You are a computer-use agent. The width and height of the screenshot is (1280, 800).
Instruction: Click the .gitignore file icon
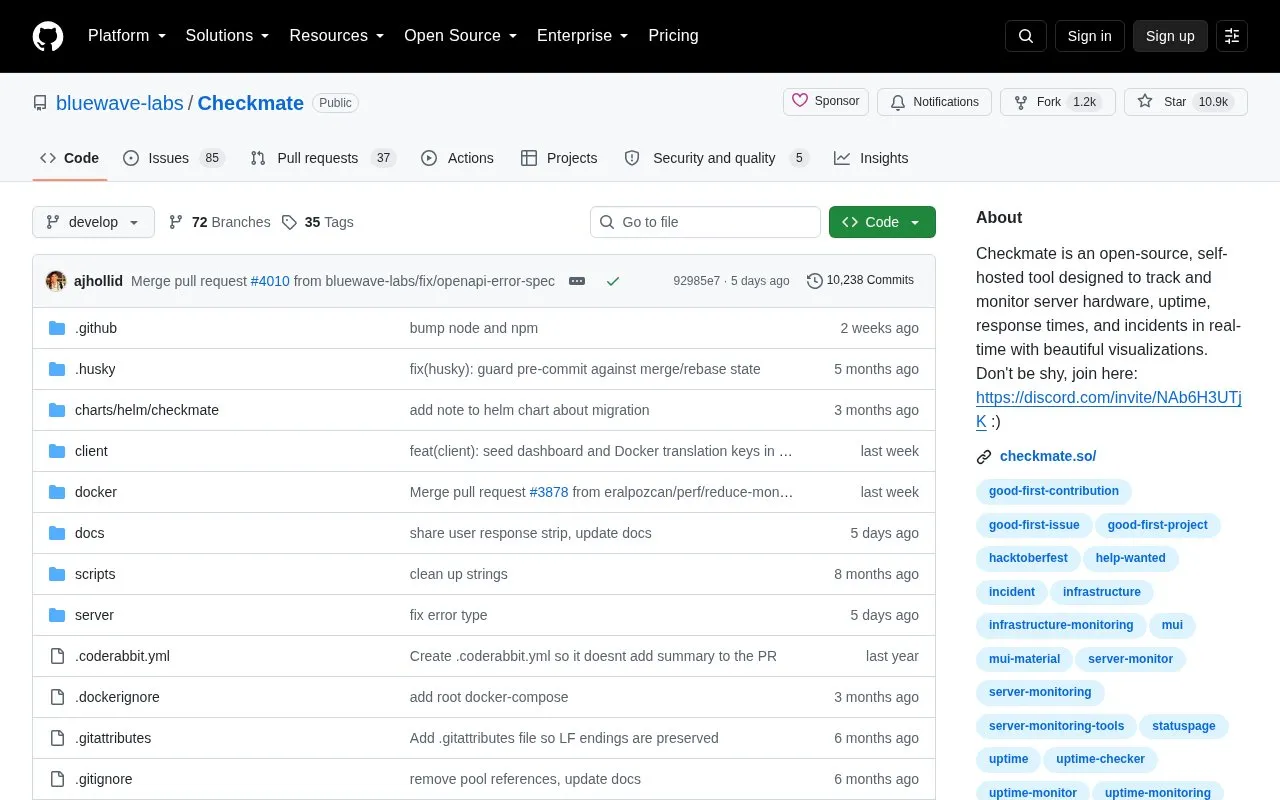click(x=57, y=779)
